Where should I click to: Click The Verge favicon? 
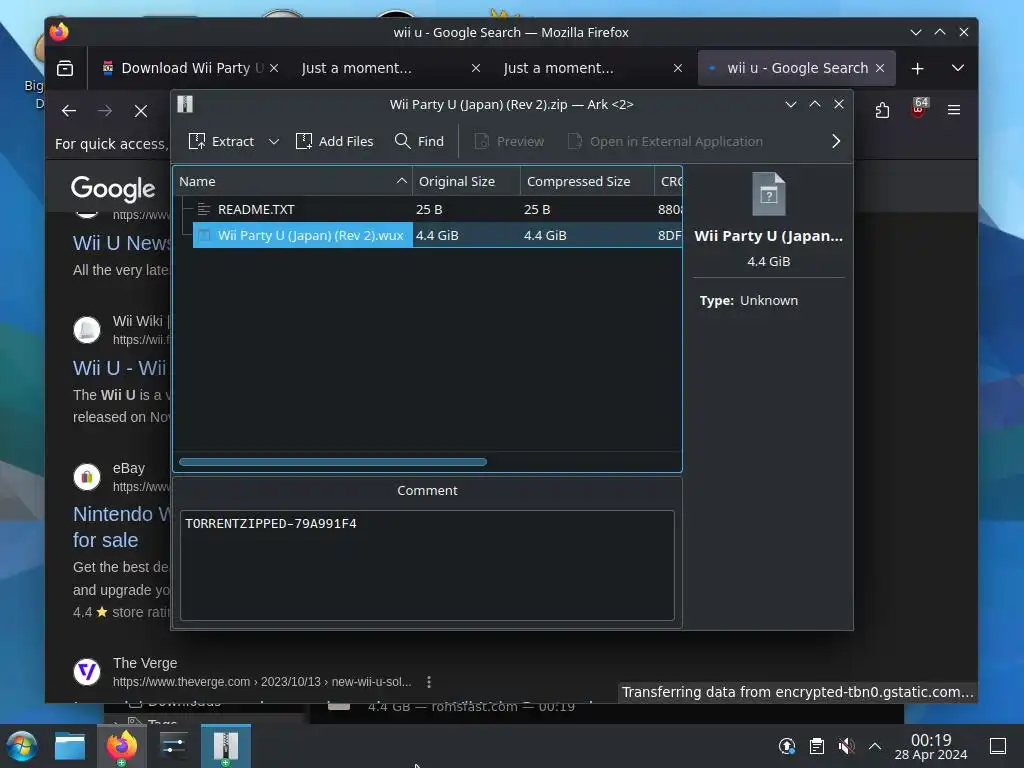[87, 671]
